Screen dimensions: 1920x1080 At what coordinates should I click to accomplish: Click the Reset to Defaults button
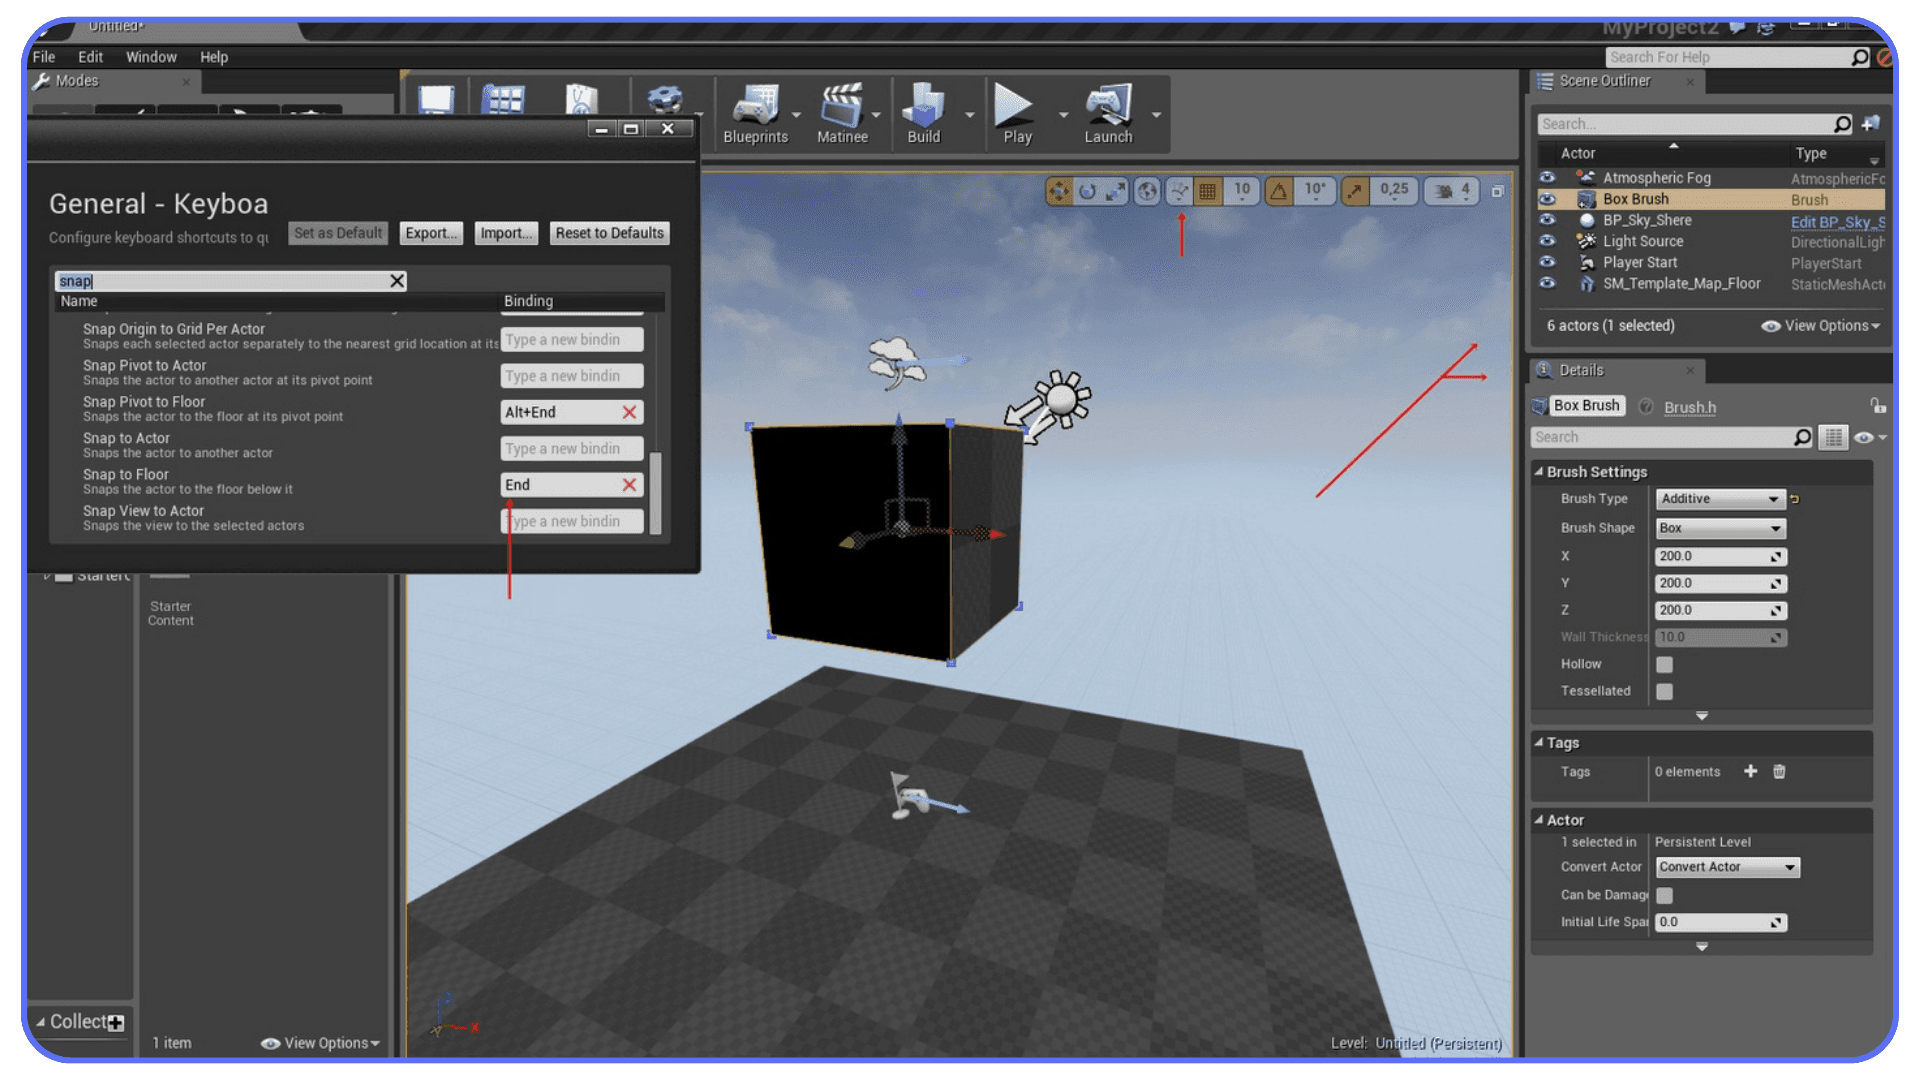pyautogui.click(x=609, y=233)
